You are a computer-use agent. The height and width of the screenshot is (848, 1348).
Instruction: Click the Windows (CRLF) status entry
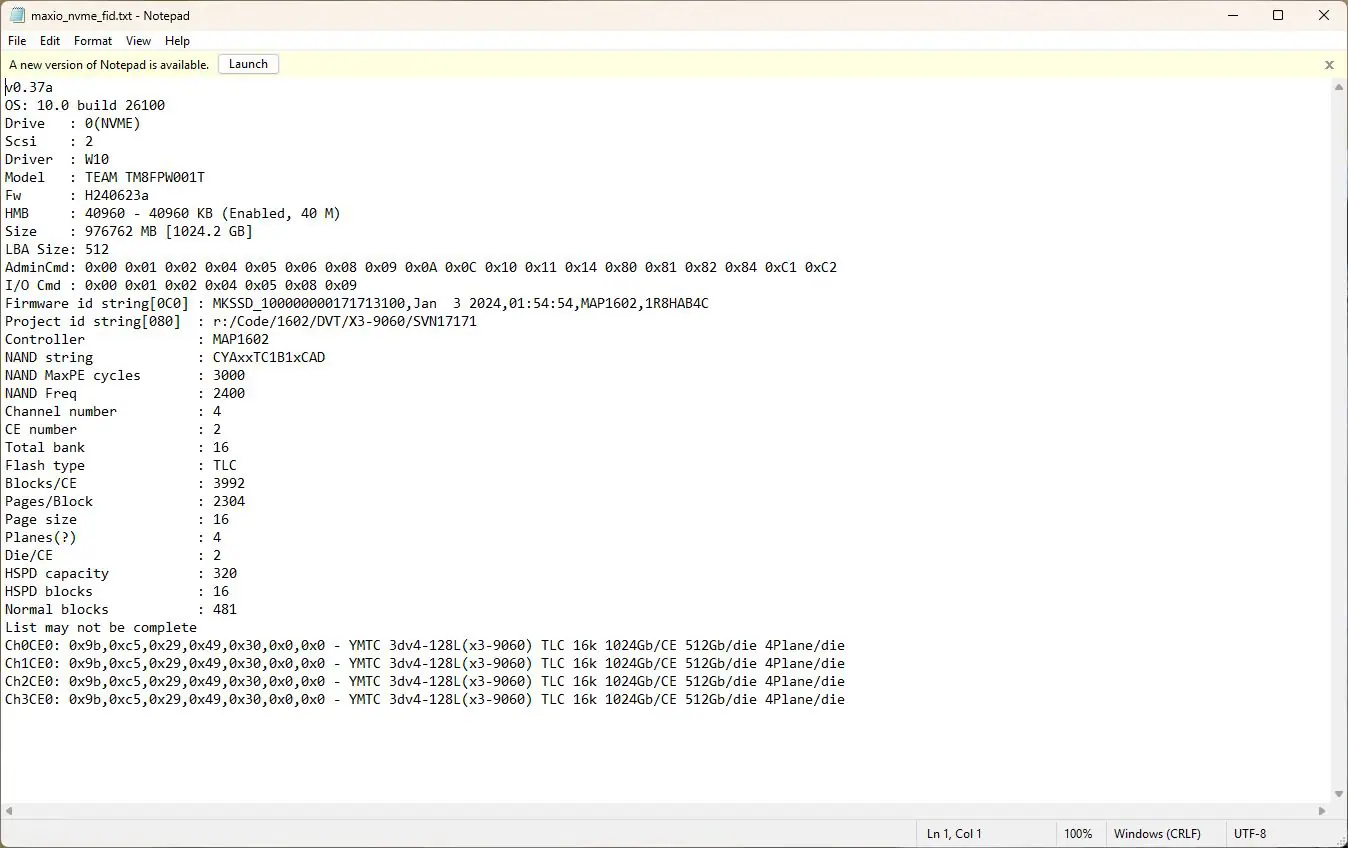pos(1157,833)
